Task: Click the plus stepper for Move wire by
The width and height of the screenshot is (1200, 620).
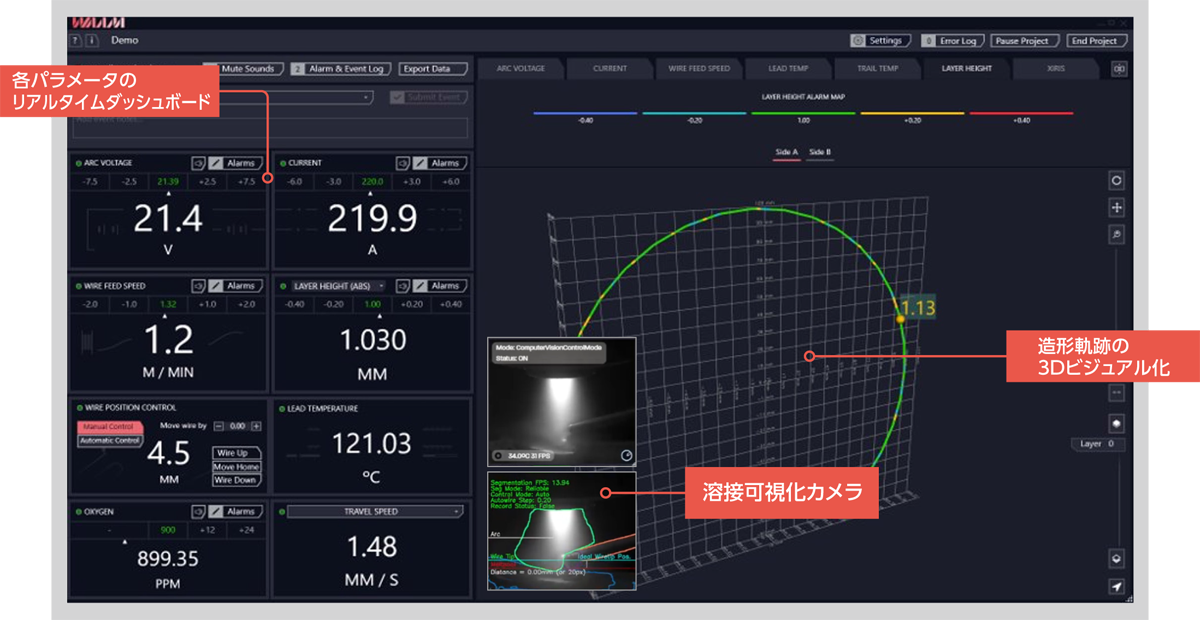Action: (256, 426)
